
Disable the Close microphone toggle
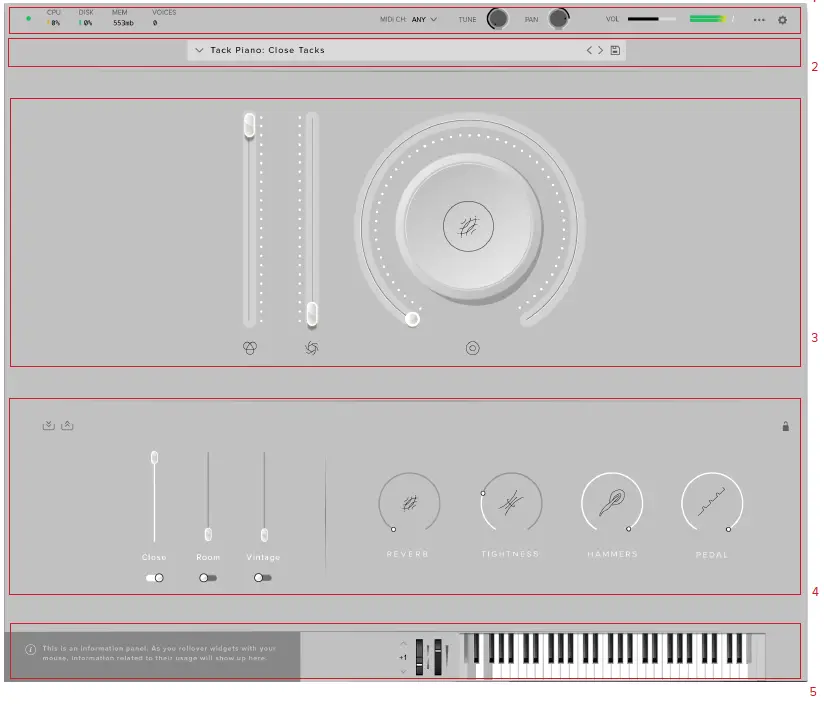point(155,577)
